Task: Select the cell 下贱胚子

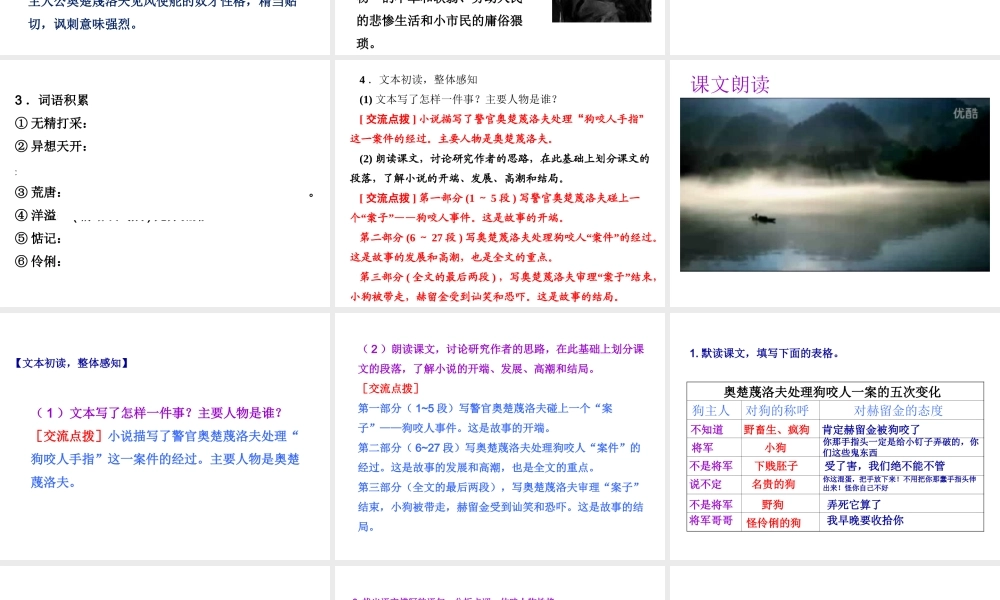Action: click(x=776, y=466)
